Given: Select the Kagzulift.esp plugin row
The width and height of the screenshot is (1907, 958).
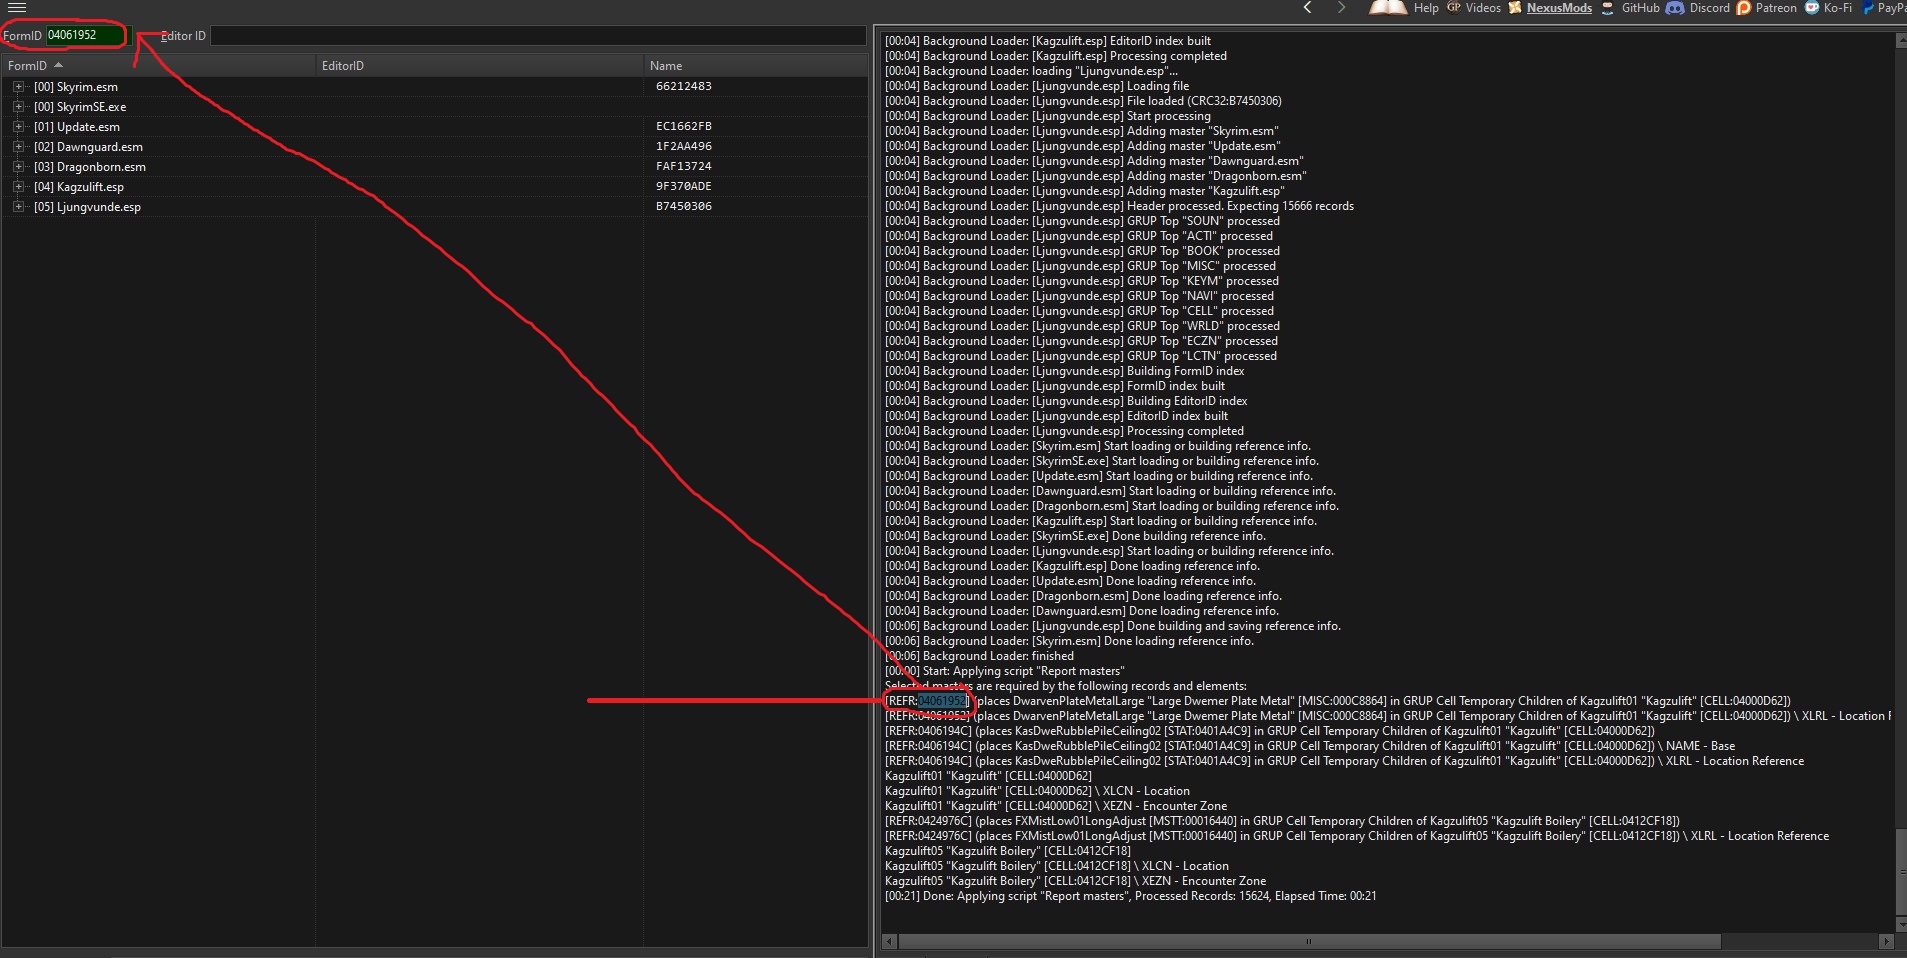Looking at the screenshot, I should (x=434, y=187).
